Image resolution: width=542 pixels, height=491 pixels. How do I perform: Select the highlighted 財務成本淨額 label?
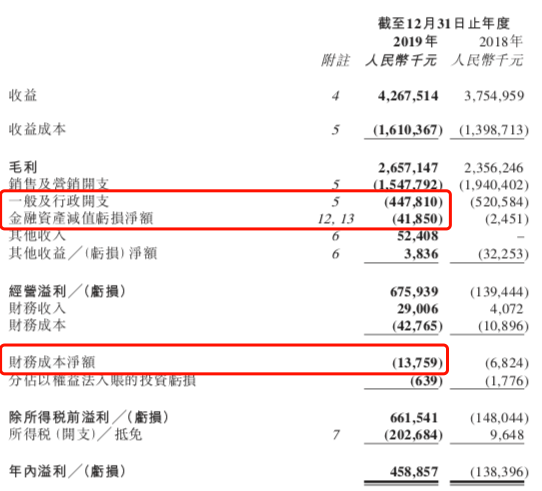52,362
